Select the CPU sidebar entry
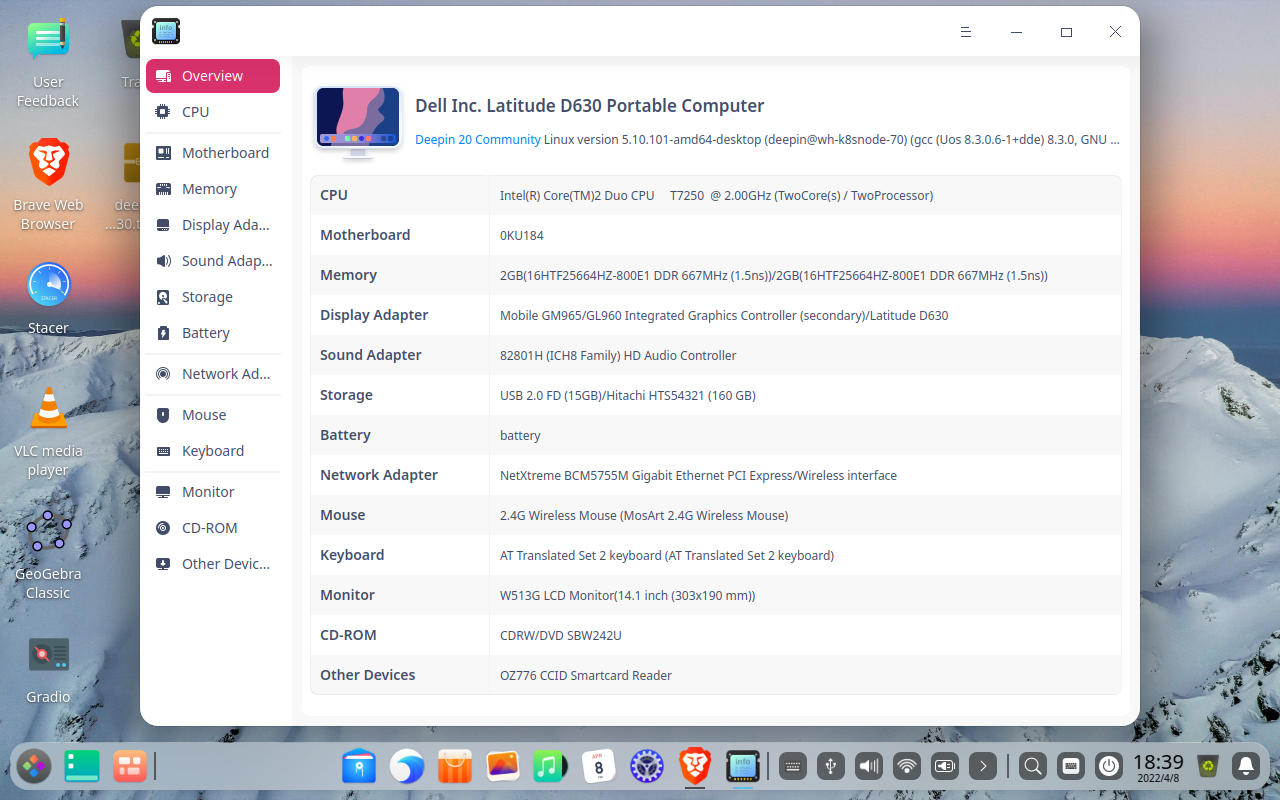1280x800 pixels. click(x=213, y=112)
